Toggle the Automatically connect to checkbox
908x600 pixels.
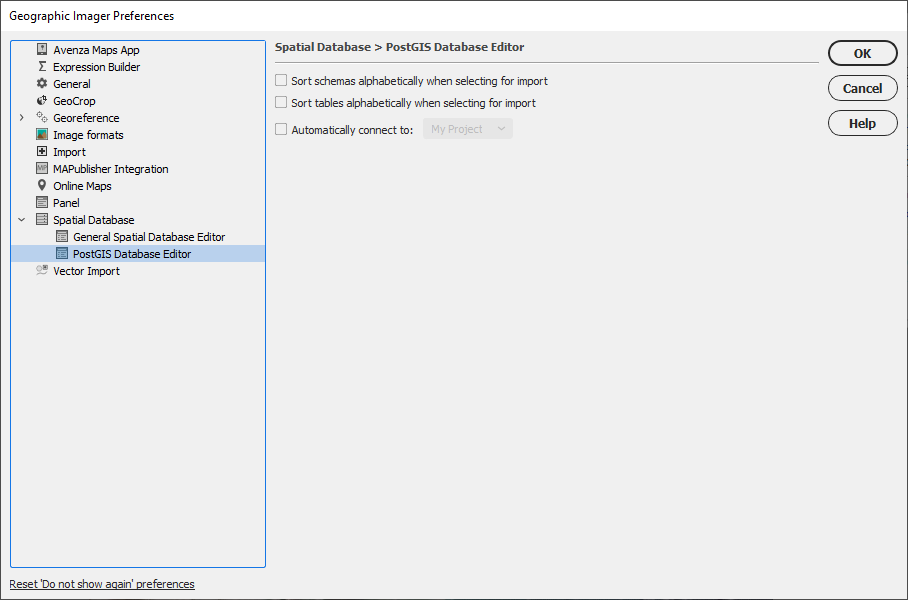[281, 129]
